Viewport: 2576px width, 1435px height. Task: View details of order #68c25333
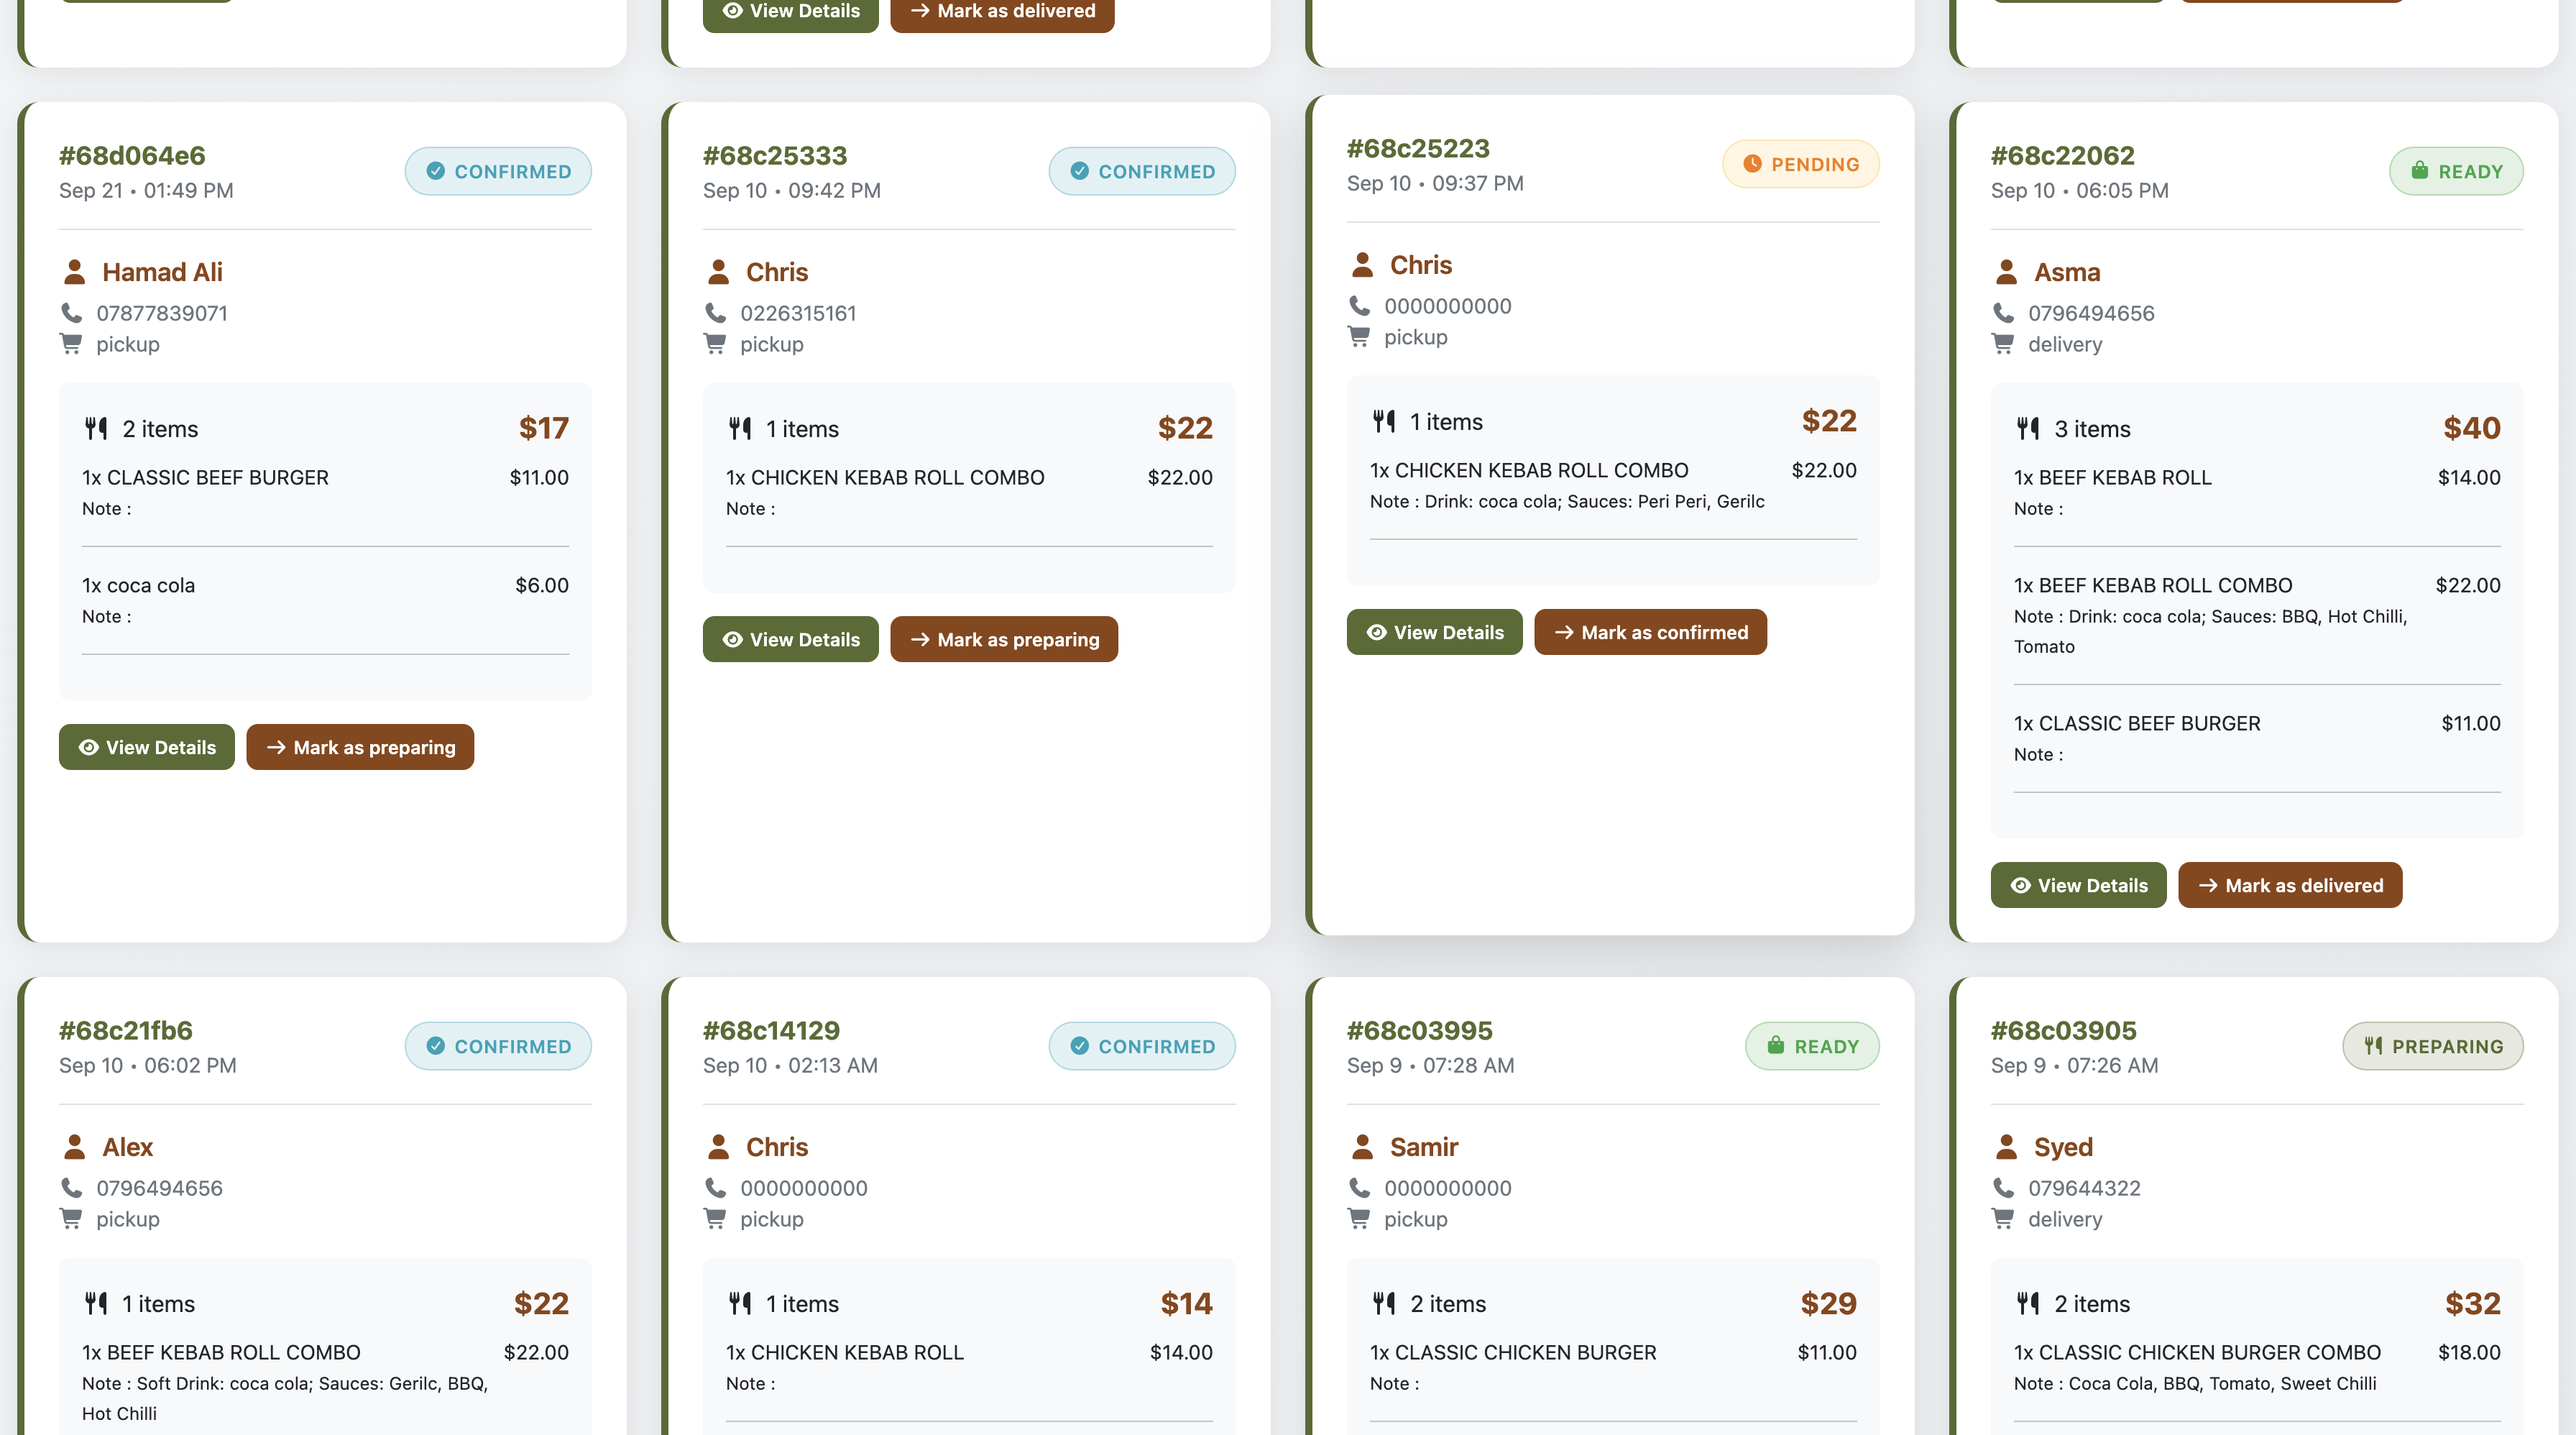791,639
